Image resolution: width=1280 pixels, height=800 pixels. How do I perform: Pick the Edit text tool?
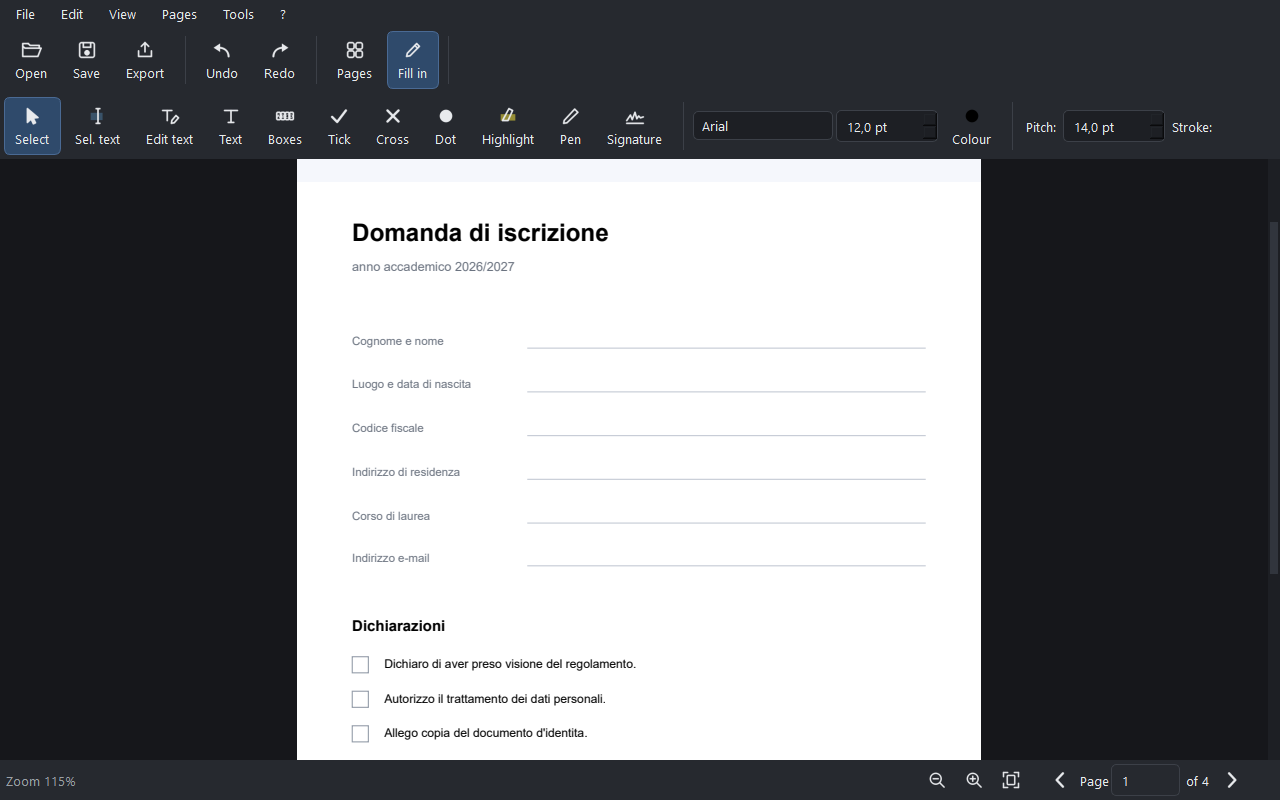coord(169,126)
